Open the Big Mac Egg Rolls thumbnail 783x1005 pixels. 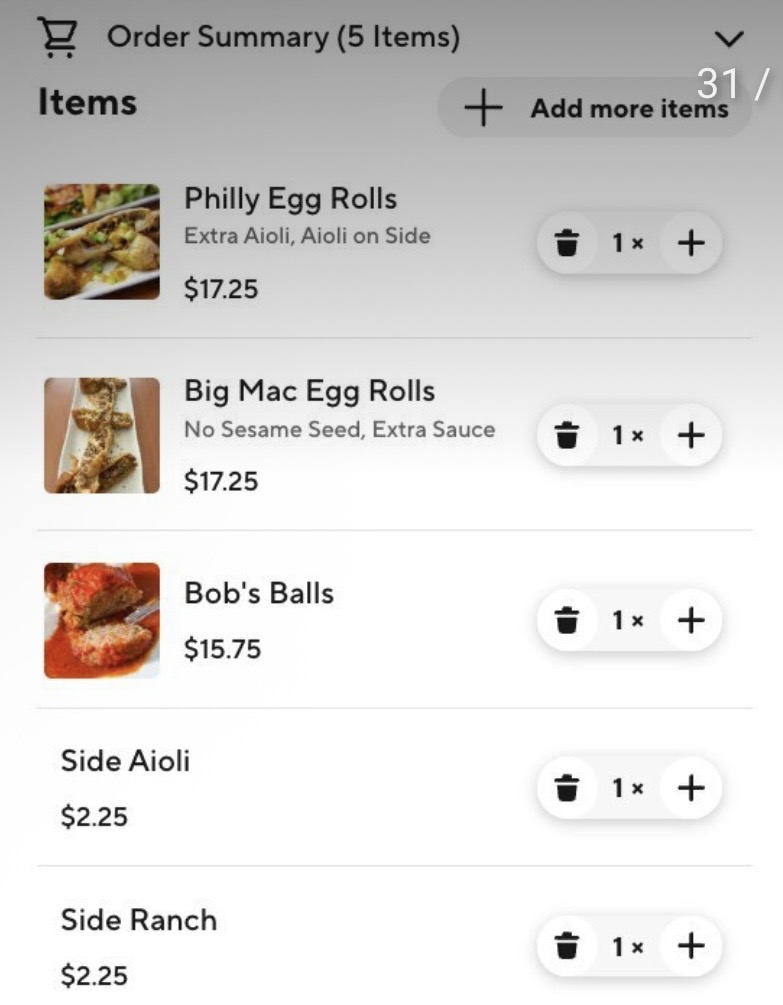pos(102,435)
